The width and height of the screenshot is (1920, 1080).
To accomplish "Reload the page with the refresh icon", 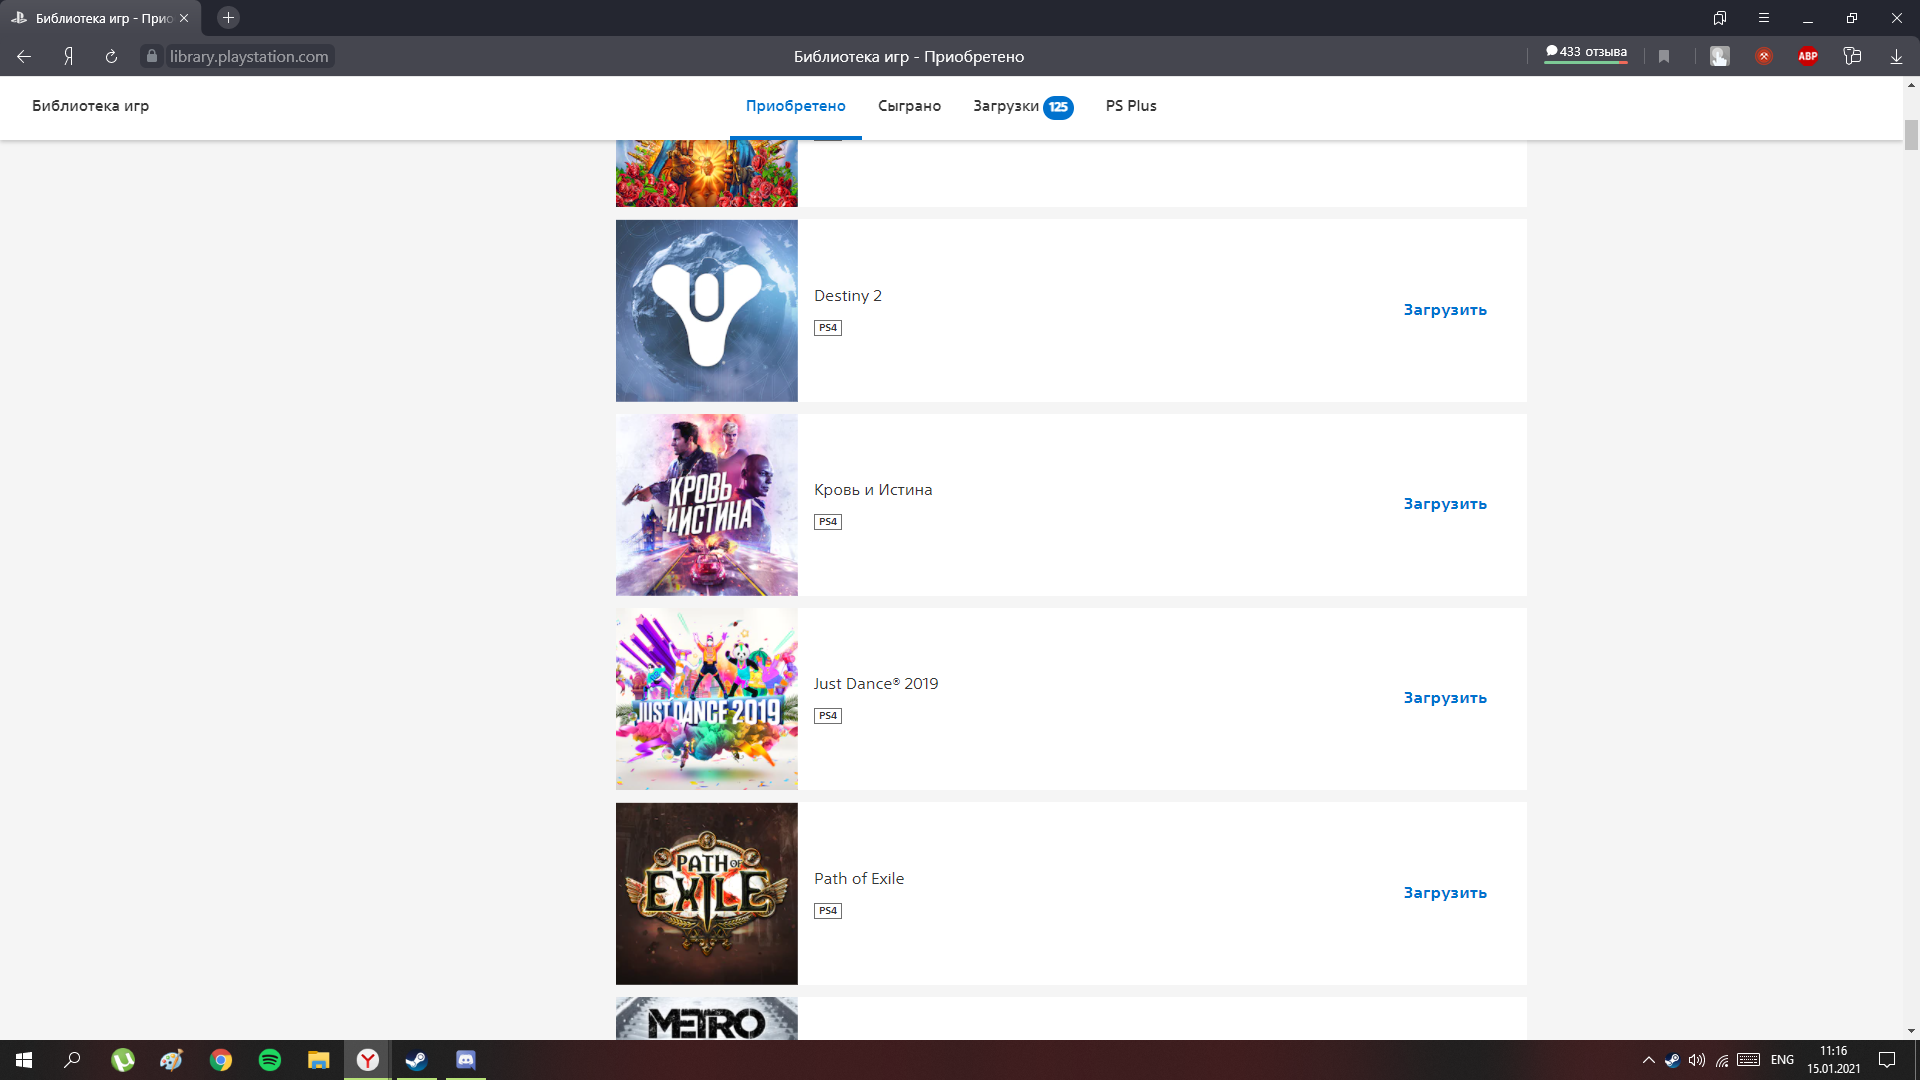I will [x=111, y=56].
